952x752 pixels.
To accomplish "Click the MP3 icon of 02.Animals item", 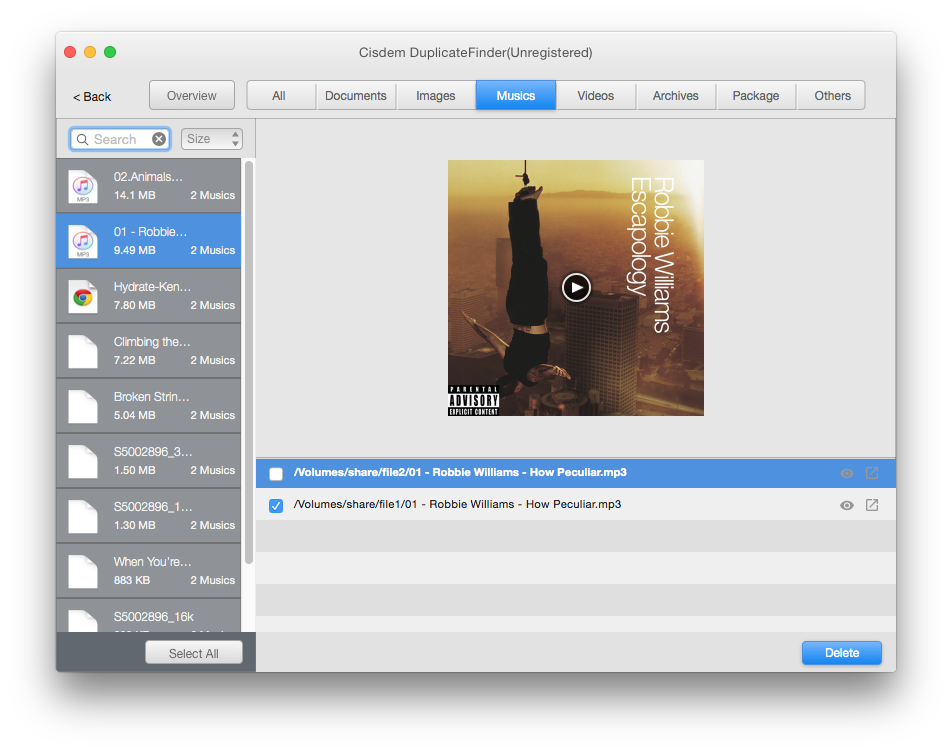I will pyautogui.click(x=83, y=186).
